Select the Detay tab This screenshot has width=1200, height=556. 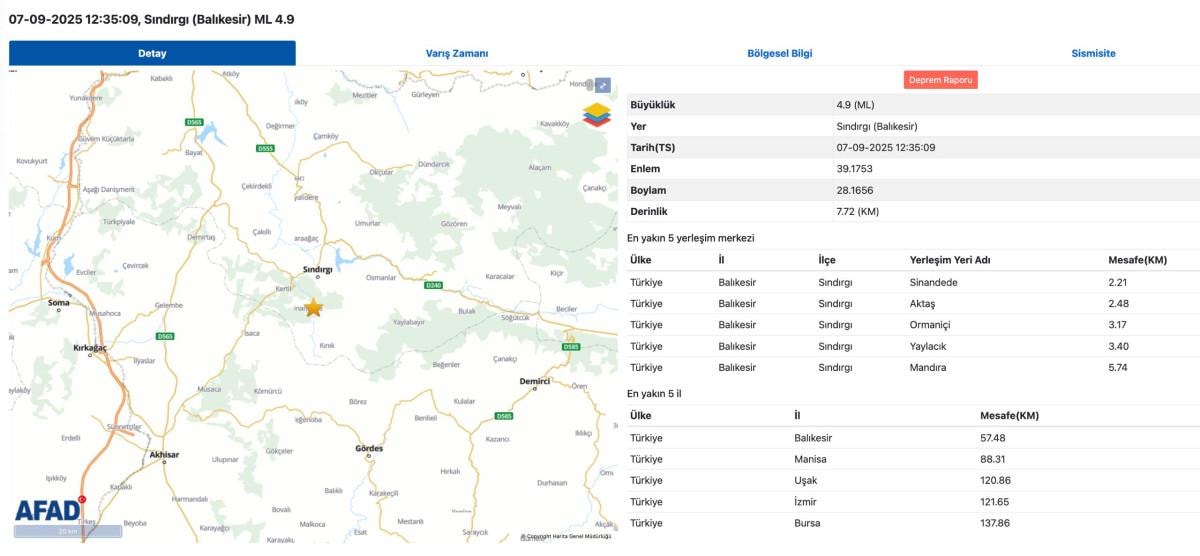coord(152,54)
